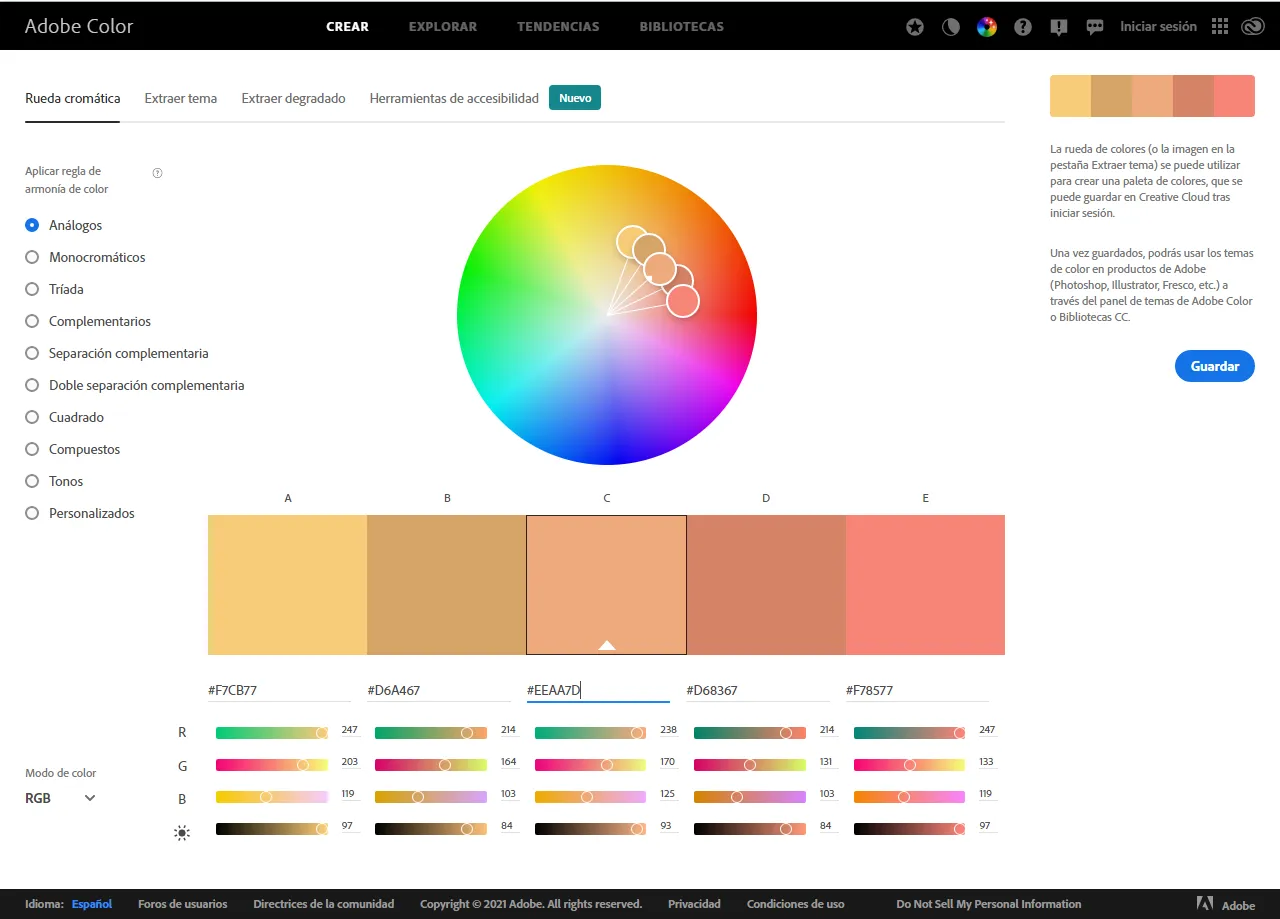This screenshot has height=919, width=1280.
Task: Select color swatch D in the palette
Action: [766, 585]
